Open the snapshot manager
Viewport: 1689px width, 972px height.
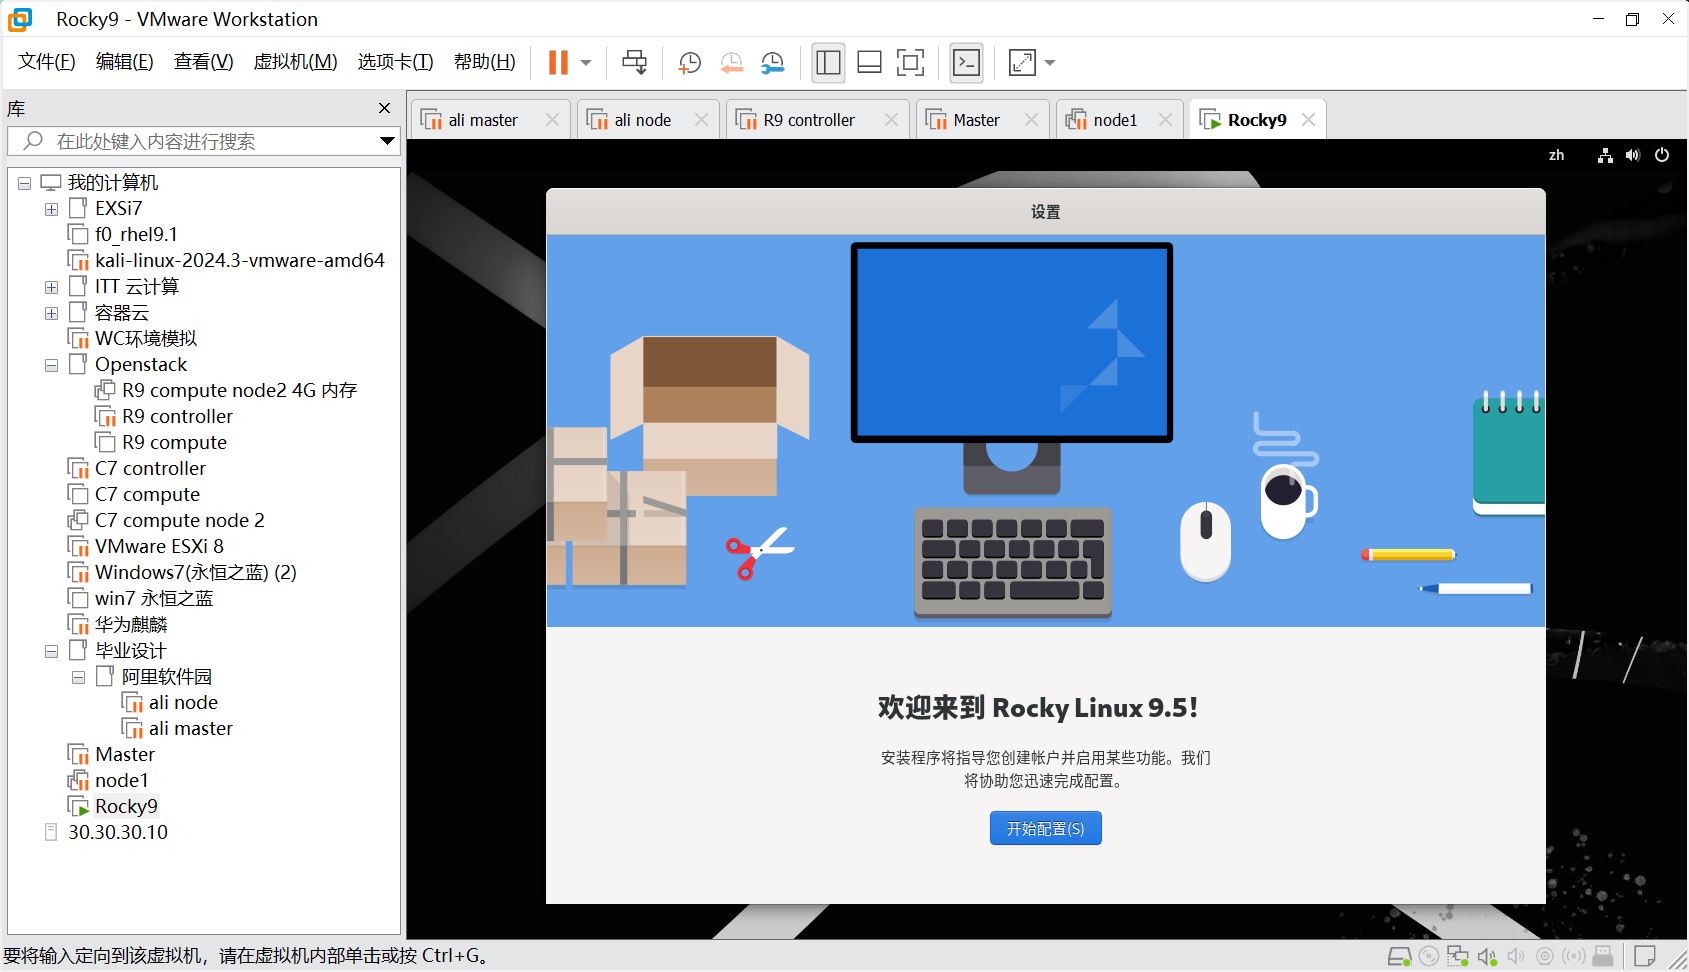tap(772, 62)
